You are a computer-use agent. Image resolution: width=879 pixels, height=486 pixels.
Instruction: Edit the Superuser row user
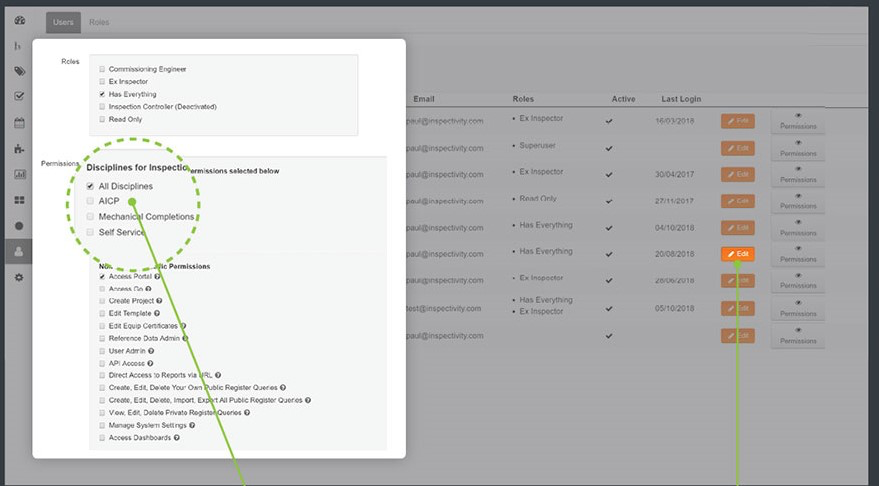pos(738,149)
